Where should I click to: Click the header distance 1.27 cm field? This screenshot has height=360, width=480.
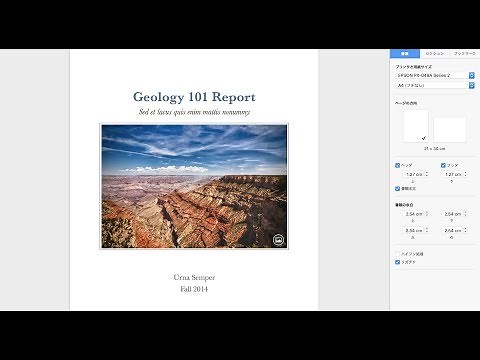413,174
